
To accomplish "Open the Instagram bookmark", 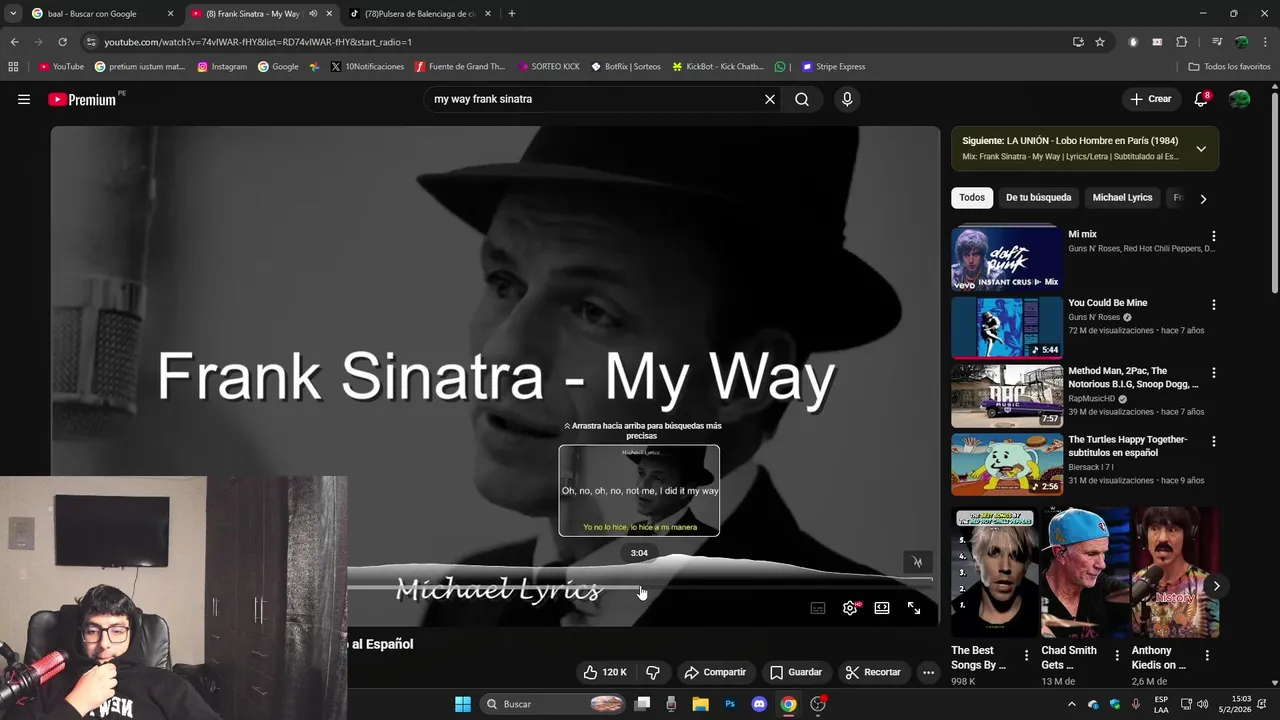I will (222, 67).
